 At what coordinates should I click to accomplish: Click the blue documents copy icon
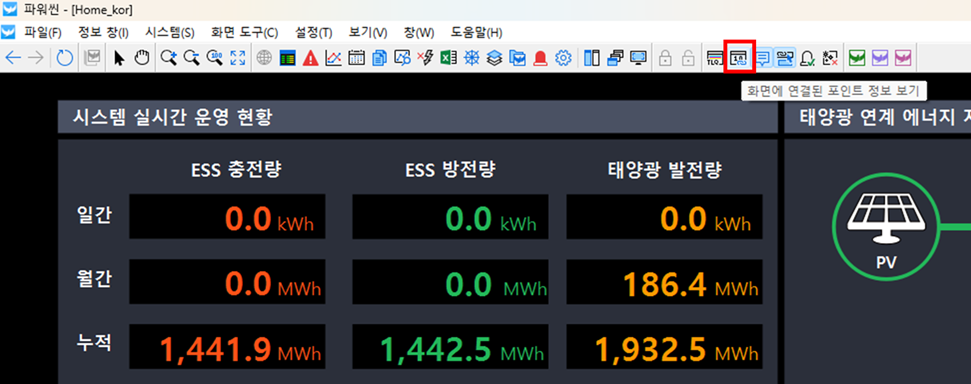tap(380, 58)
